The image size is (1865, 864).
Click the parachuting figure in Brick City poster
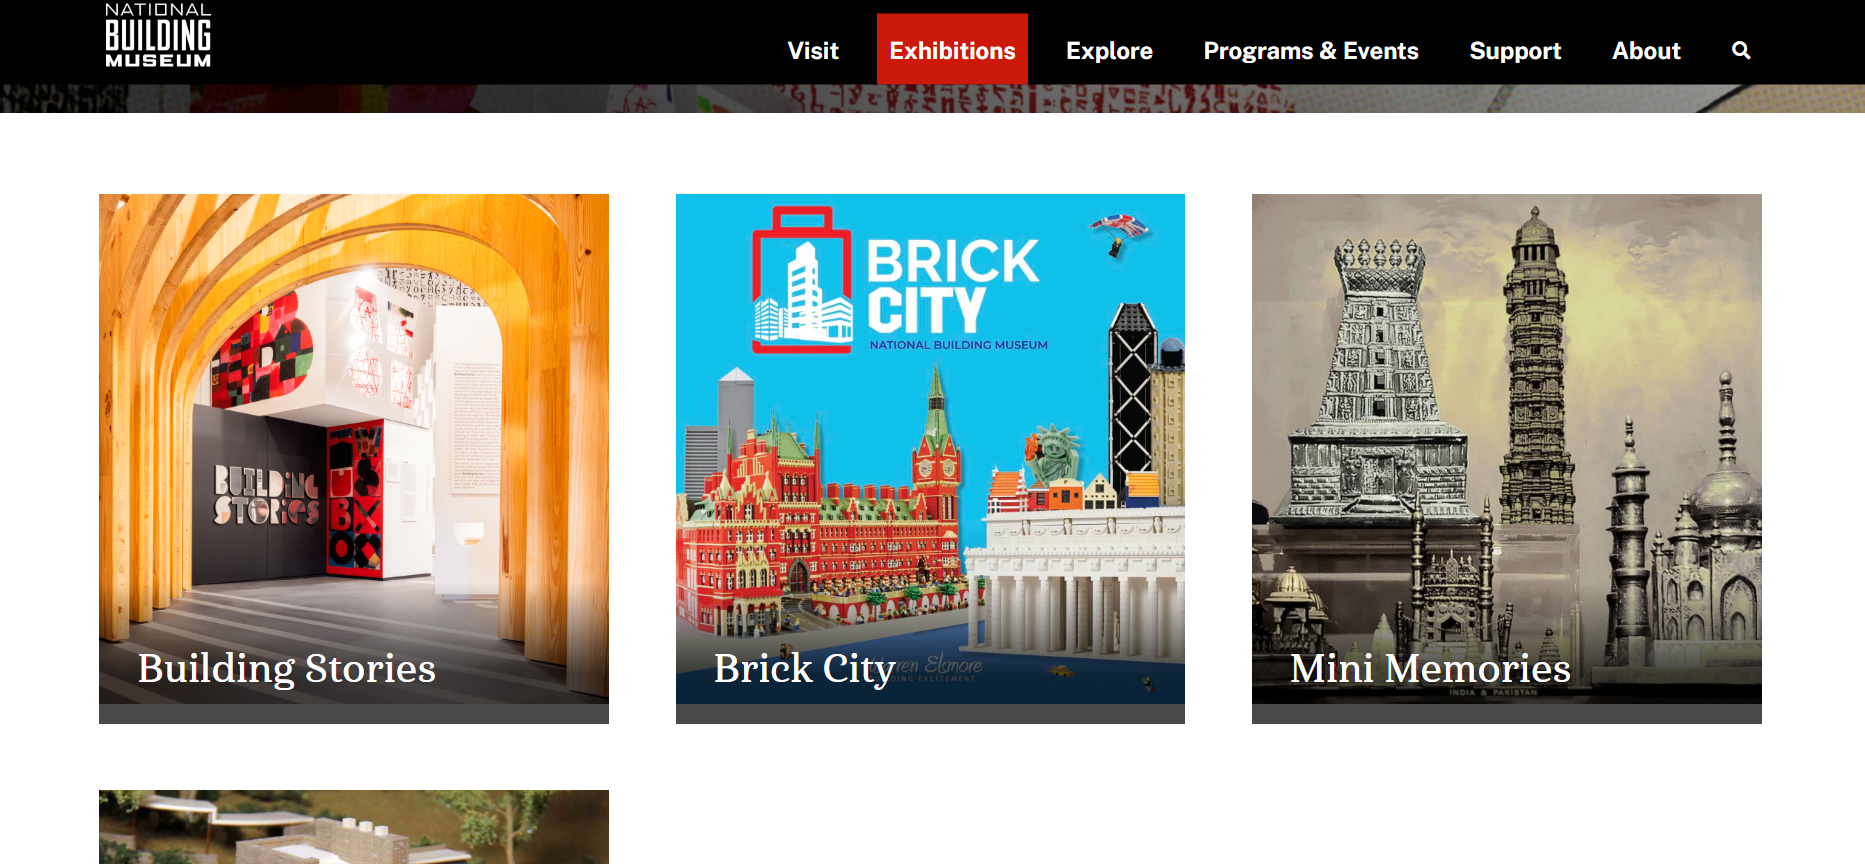[x=1118, y=234]
